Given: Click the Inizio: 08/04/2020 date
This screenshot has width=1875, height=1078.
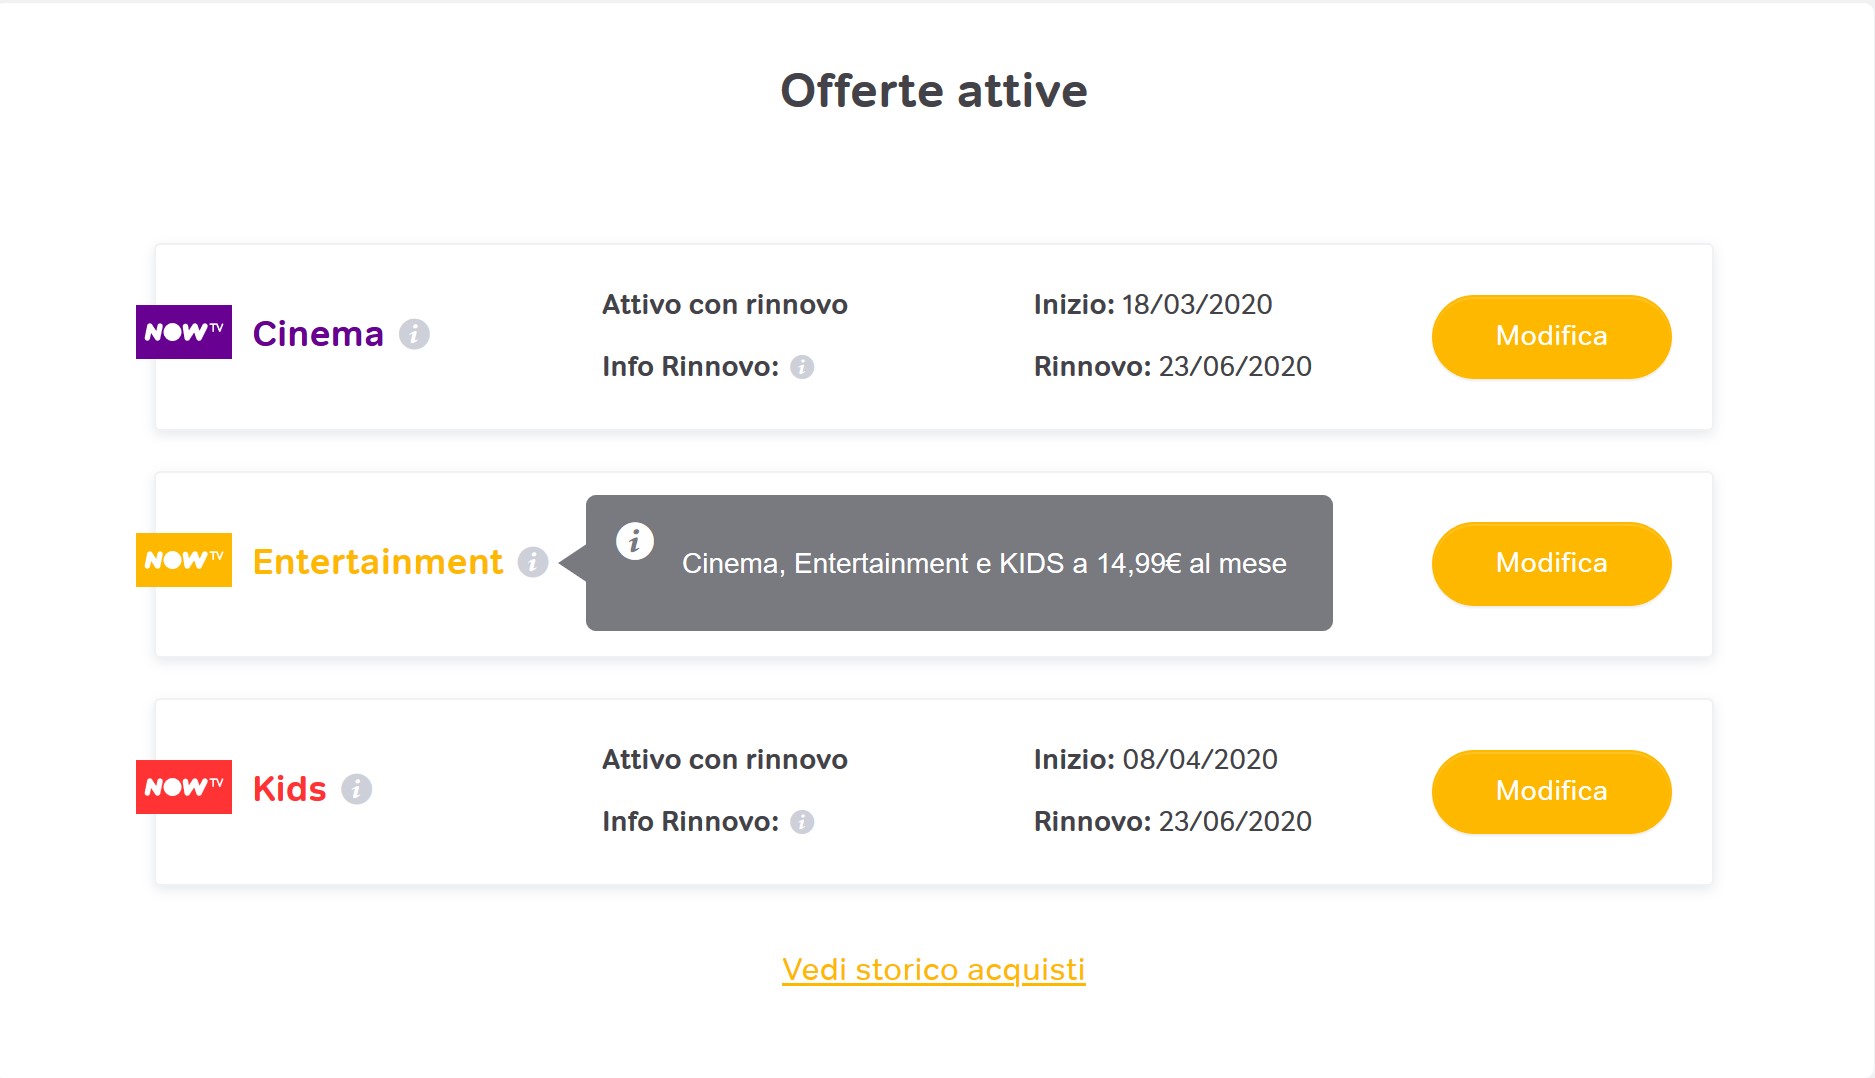Looking at the screenshot, I should [1156, 760].
